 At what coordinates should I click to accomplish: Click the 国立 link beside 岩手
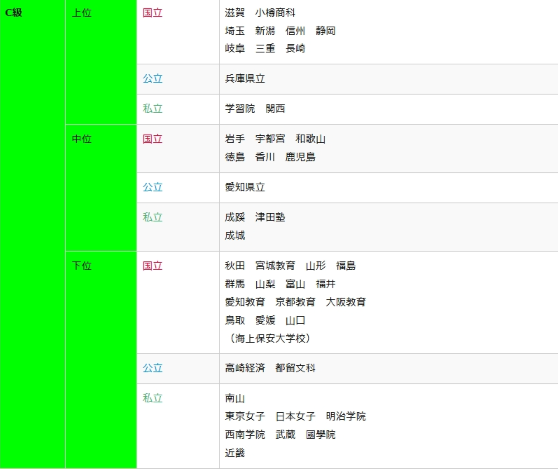[153, 139]
